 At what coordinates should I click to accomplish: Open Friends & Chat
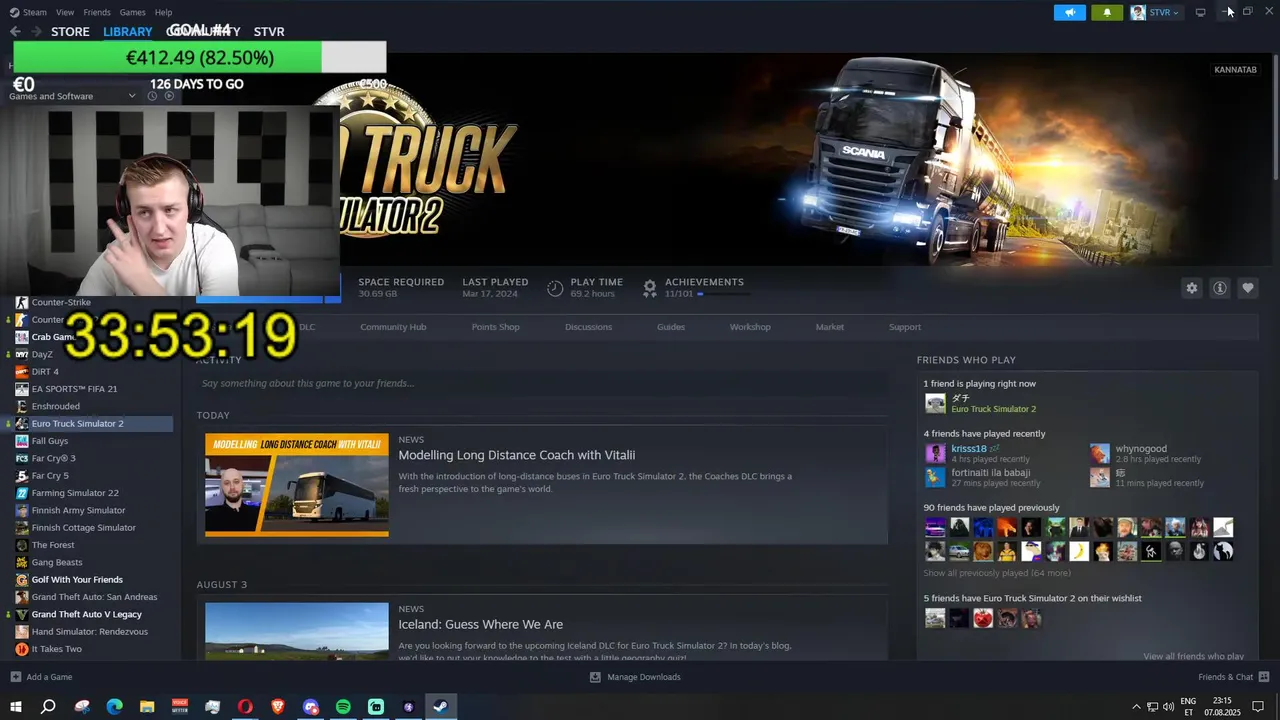click(1233, 677)
